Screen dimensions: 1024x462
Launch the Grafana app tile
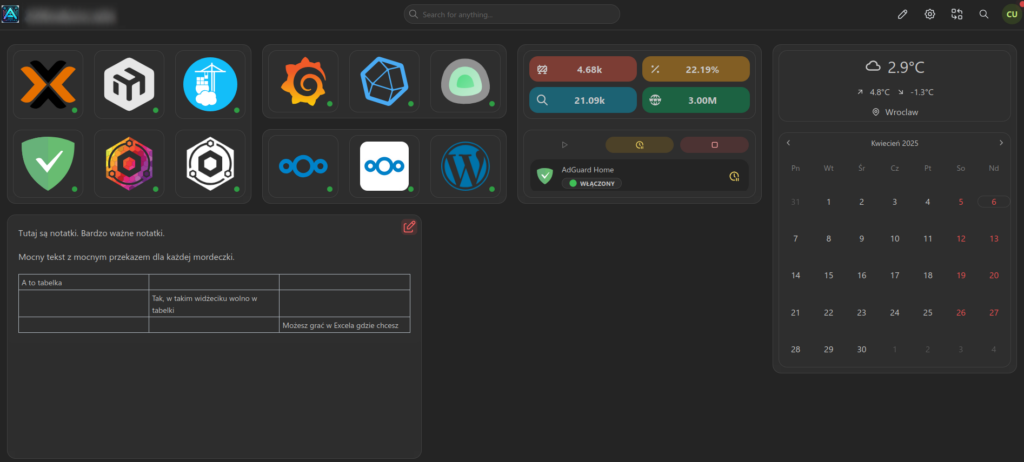tap(303, 81)
